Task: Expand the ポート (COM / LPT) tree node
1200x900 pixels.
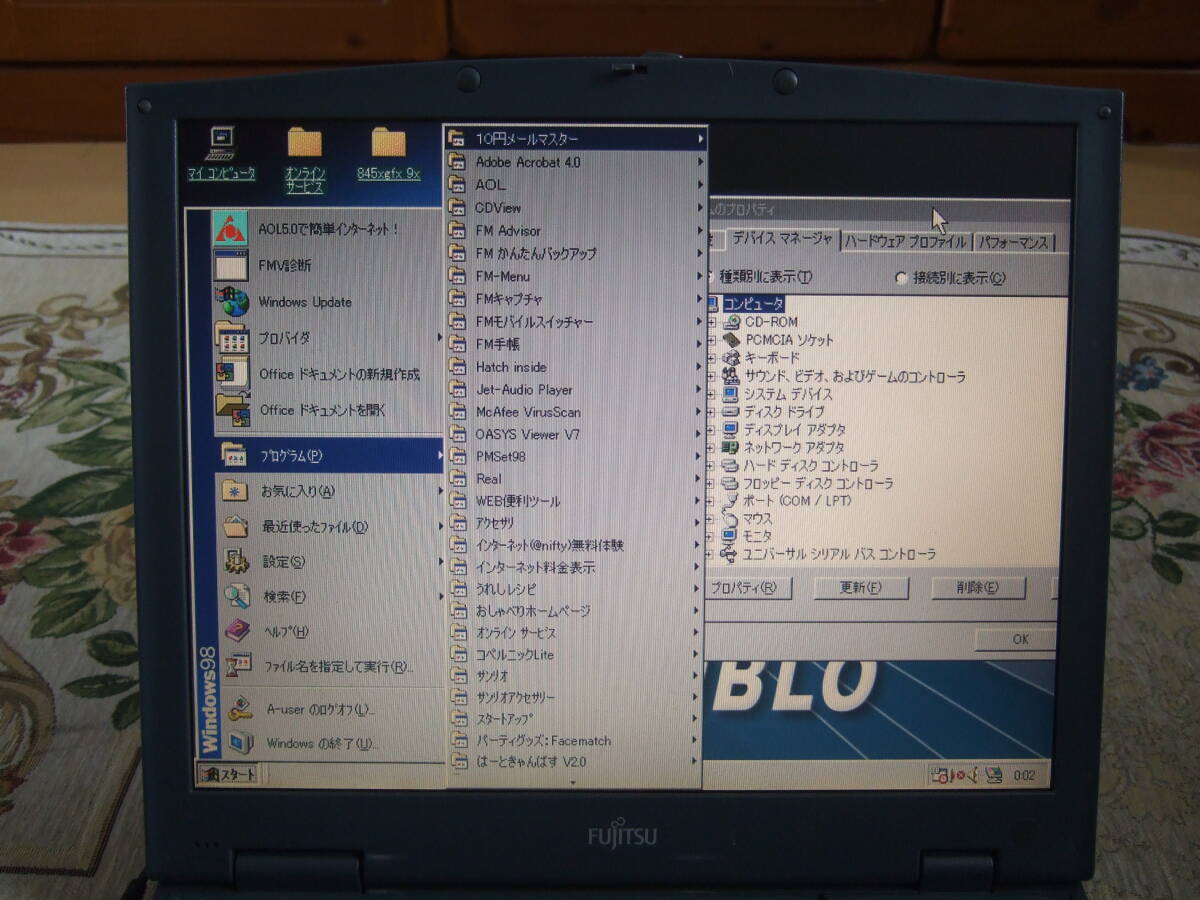Action: (710, 501)
